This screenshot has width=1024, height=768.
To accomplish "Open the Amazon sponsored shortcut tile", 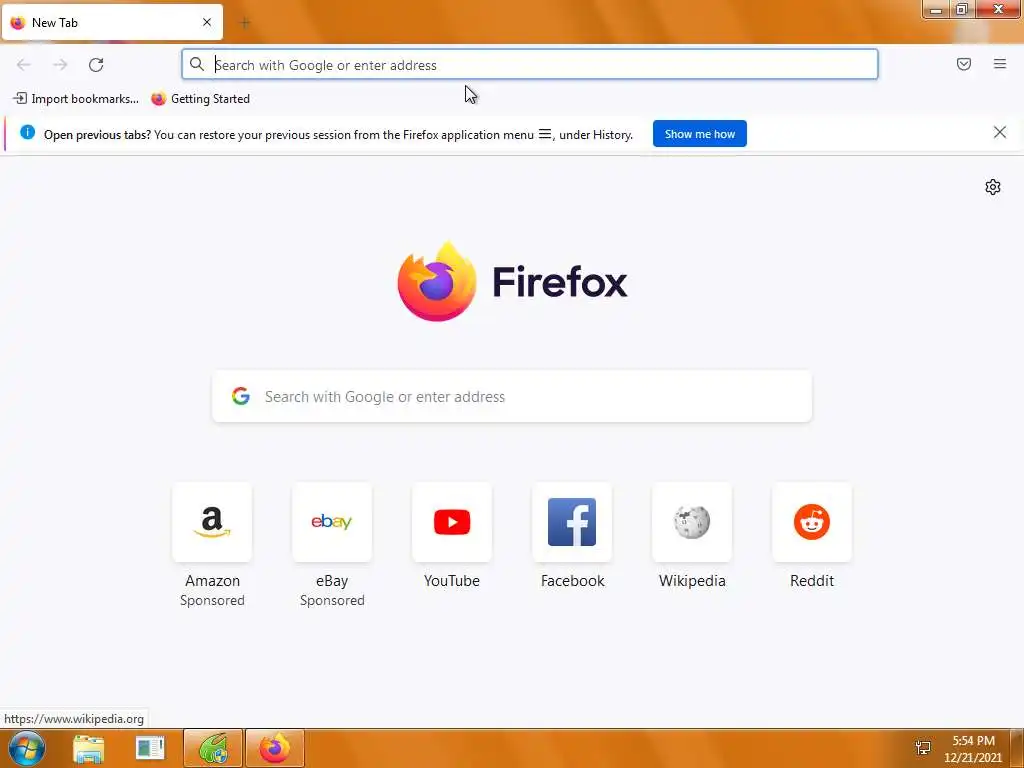I will 212,522.
